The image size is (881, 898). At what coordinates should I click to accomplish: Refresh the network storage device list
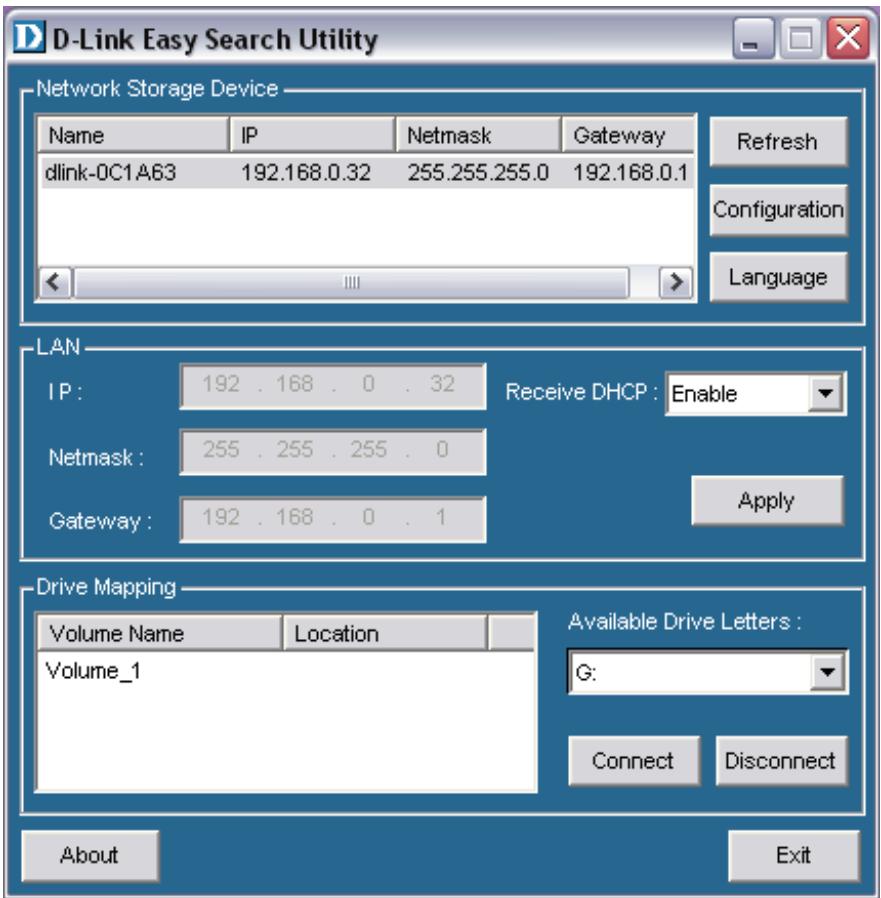pos(778,141)
